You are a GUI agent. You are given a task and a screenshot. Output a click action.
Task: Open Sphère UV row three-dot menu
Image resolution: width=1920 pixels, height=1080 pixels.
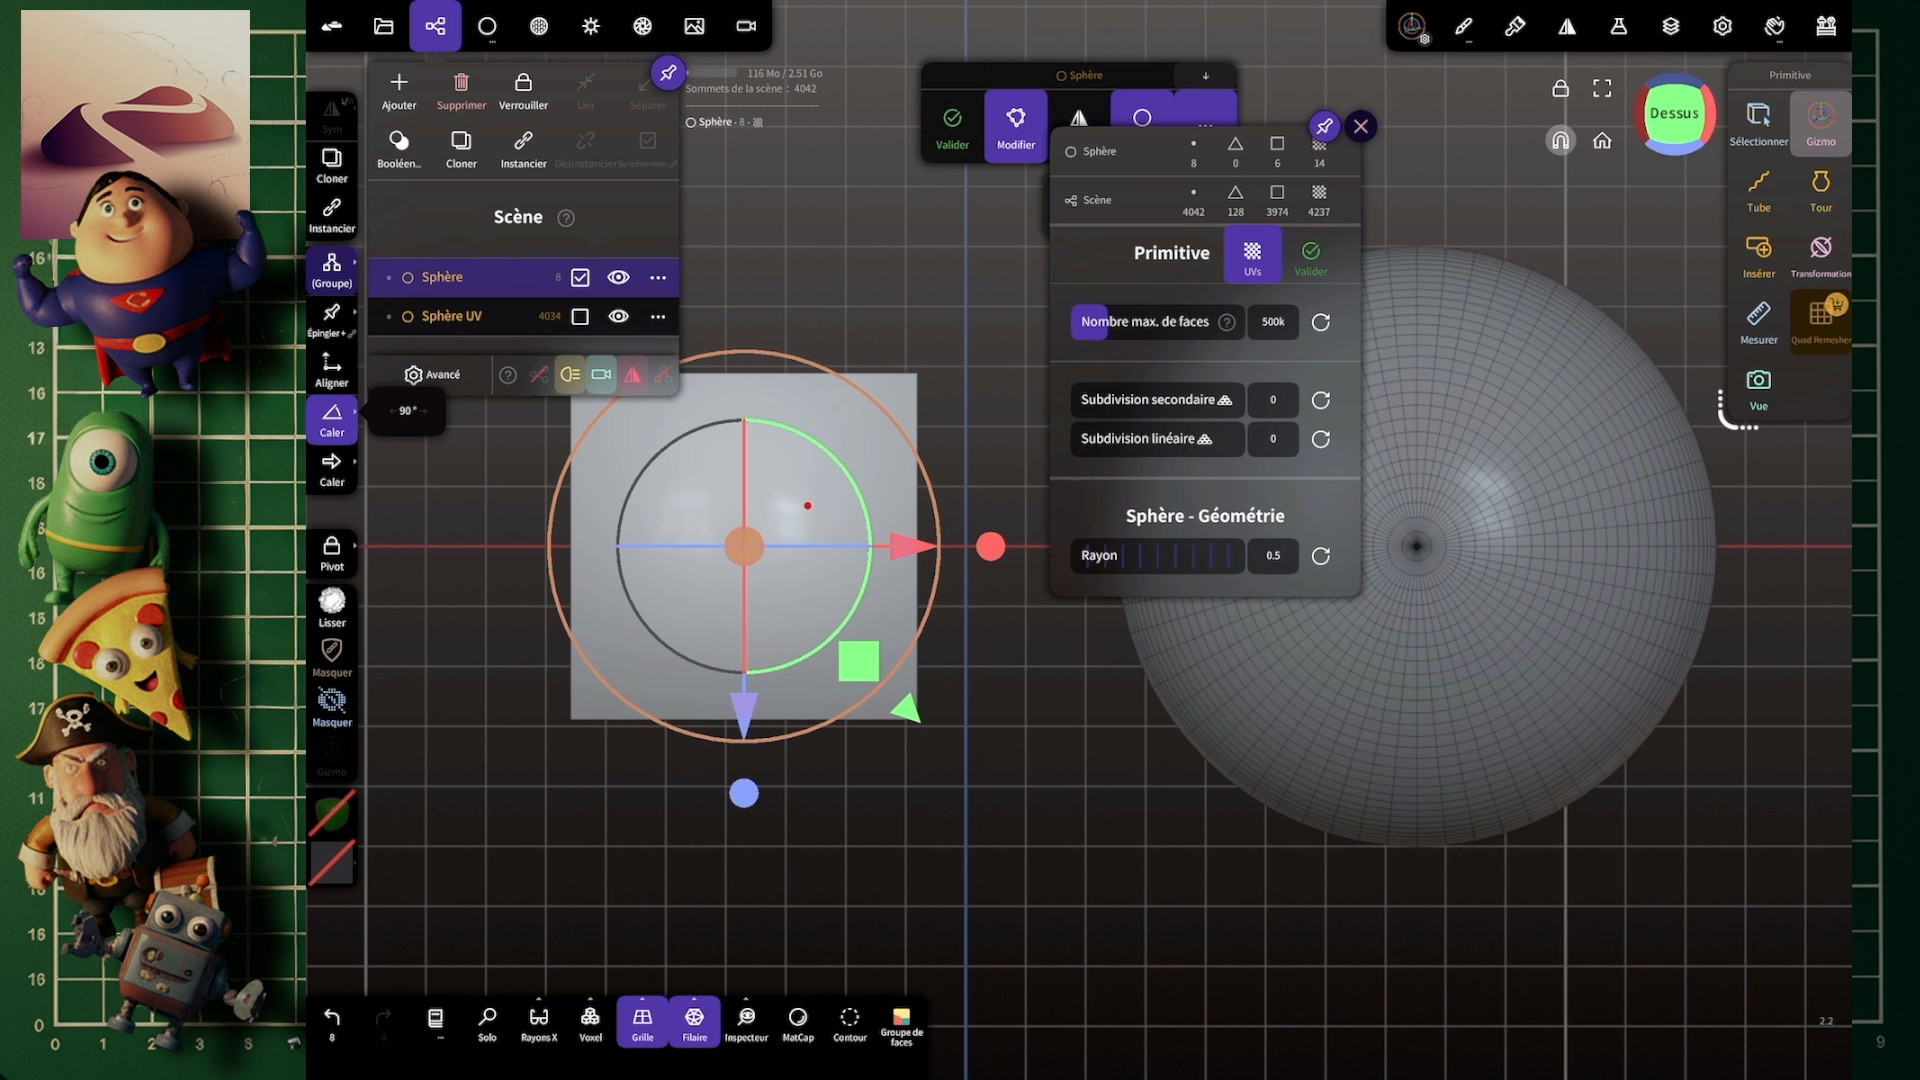(x=657, y=317)
